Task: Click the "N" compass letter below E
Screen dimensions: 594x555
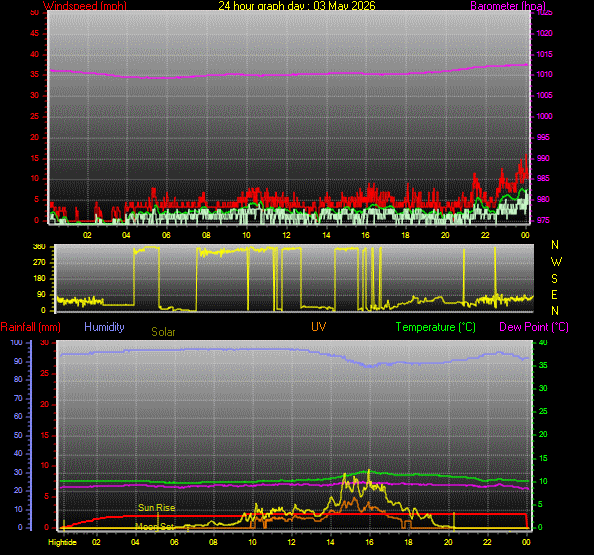Action: tap(555, 311)
